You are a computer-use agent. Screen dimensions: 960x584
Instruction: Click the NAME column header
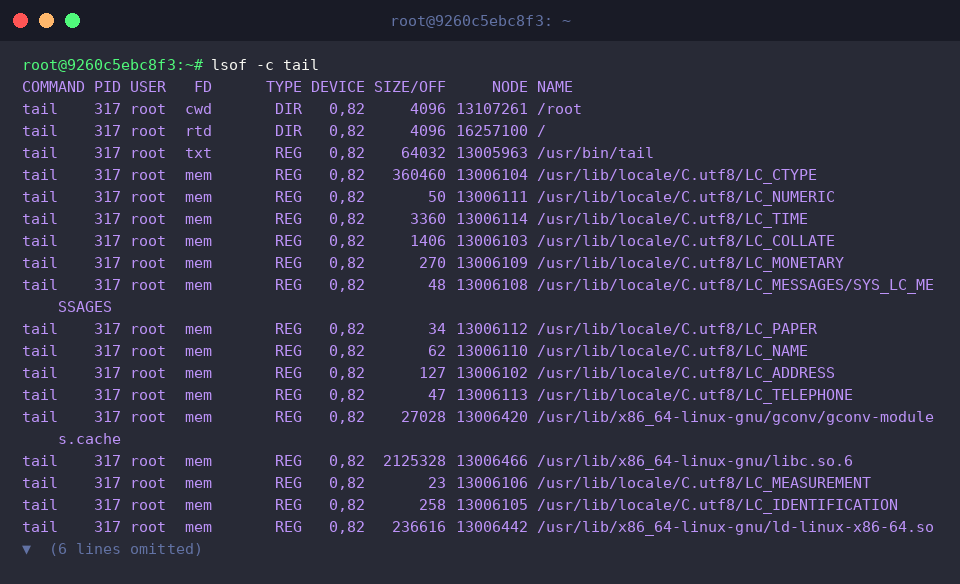click(x=555, y=87)
